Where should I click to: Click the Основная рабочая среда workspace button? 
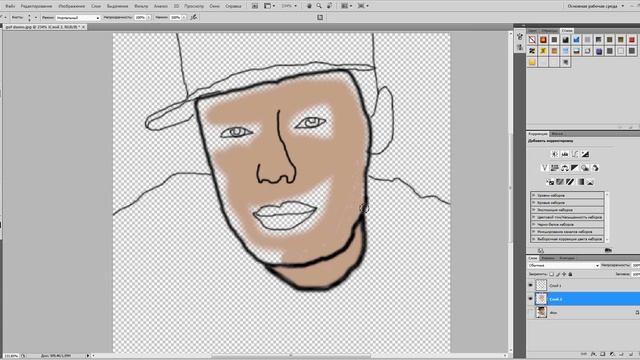click(596, 6)
